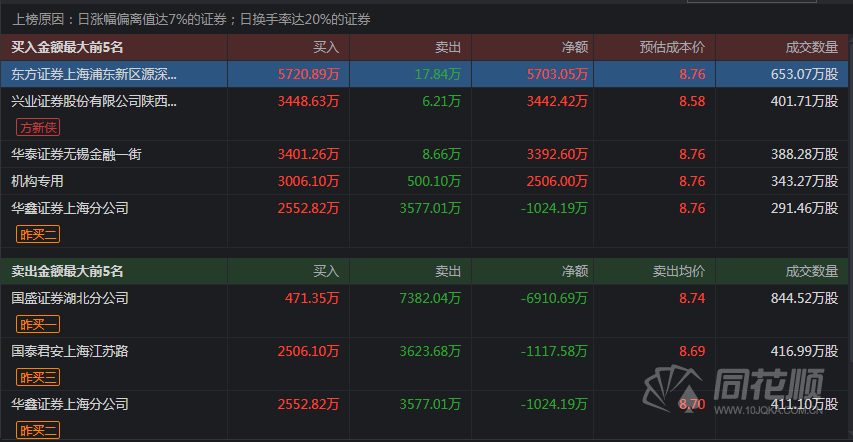853x442 pixels.
Task: Click the 17.84万 sell amount
Action: pos(438,75)
